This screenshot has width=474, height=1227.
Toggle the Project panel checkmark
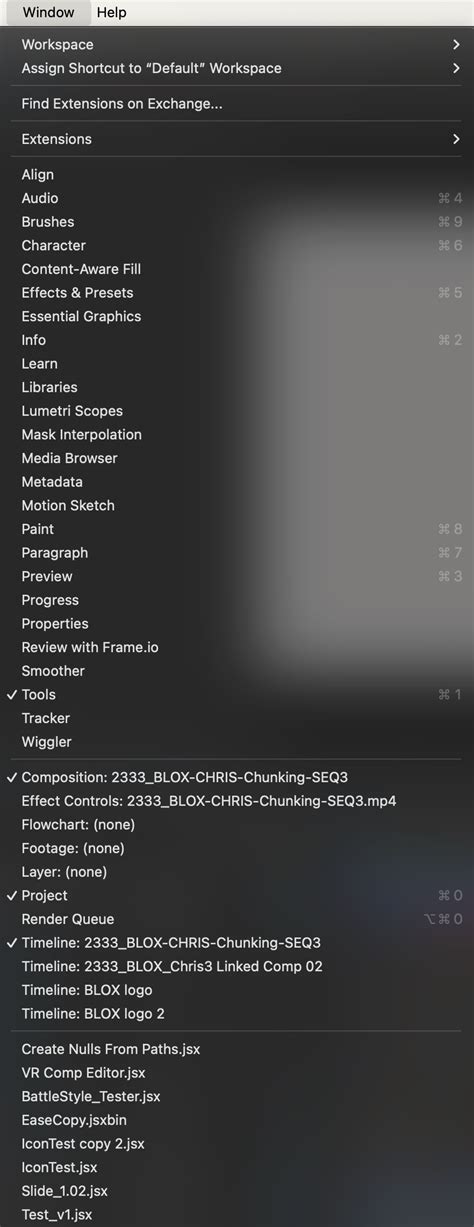(x=237, y=895)
